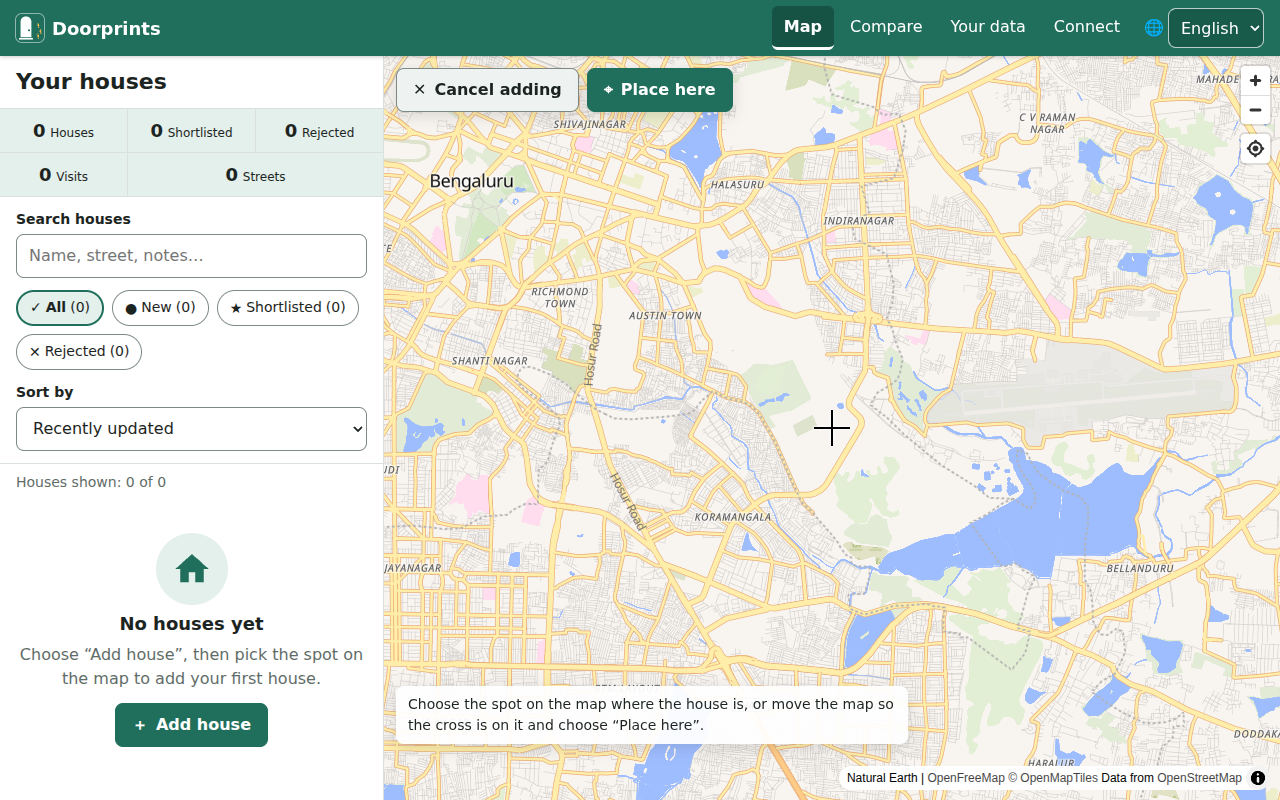The width and height of the screenshot is (1280, 800).
Task: Toggle map attribution info icon
Action: click(x=1258, y=778)
